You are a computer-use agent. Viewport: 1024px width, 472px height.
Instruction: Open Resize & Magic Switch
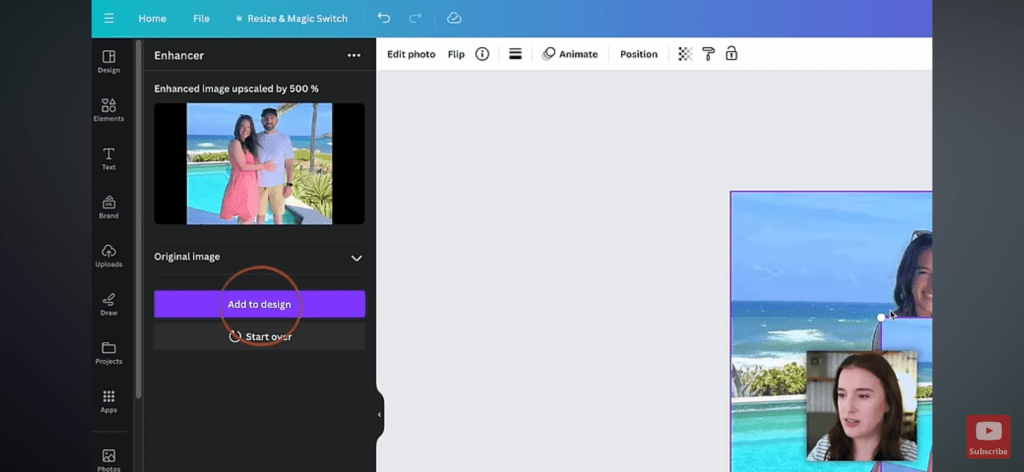[x=291, y=18]
